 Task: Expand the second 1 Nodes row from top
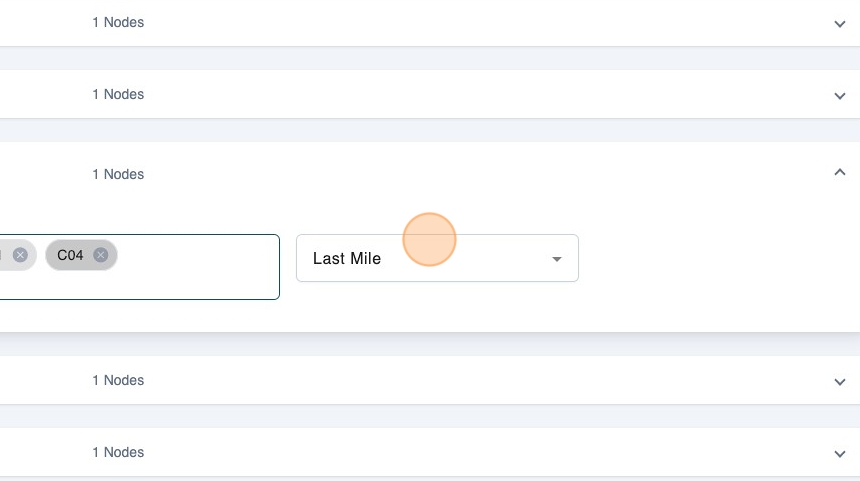(840, 95)
